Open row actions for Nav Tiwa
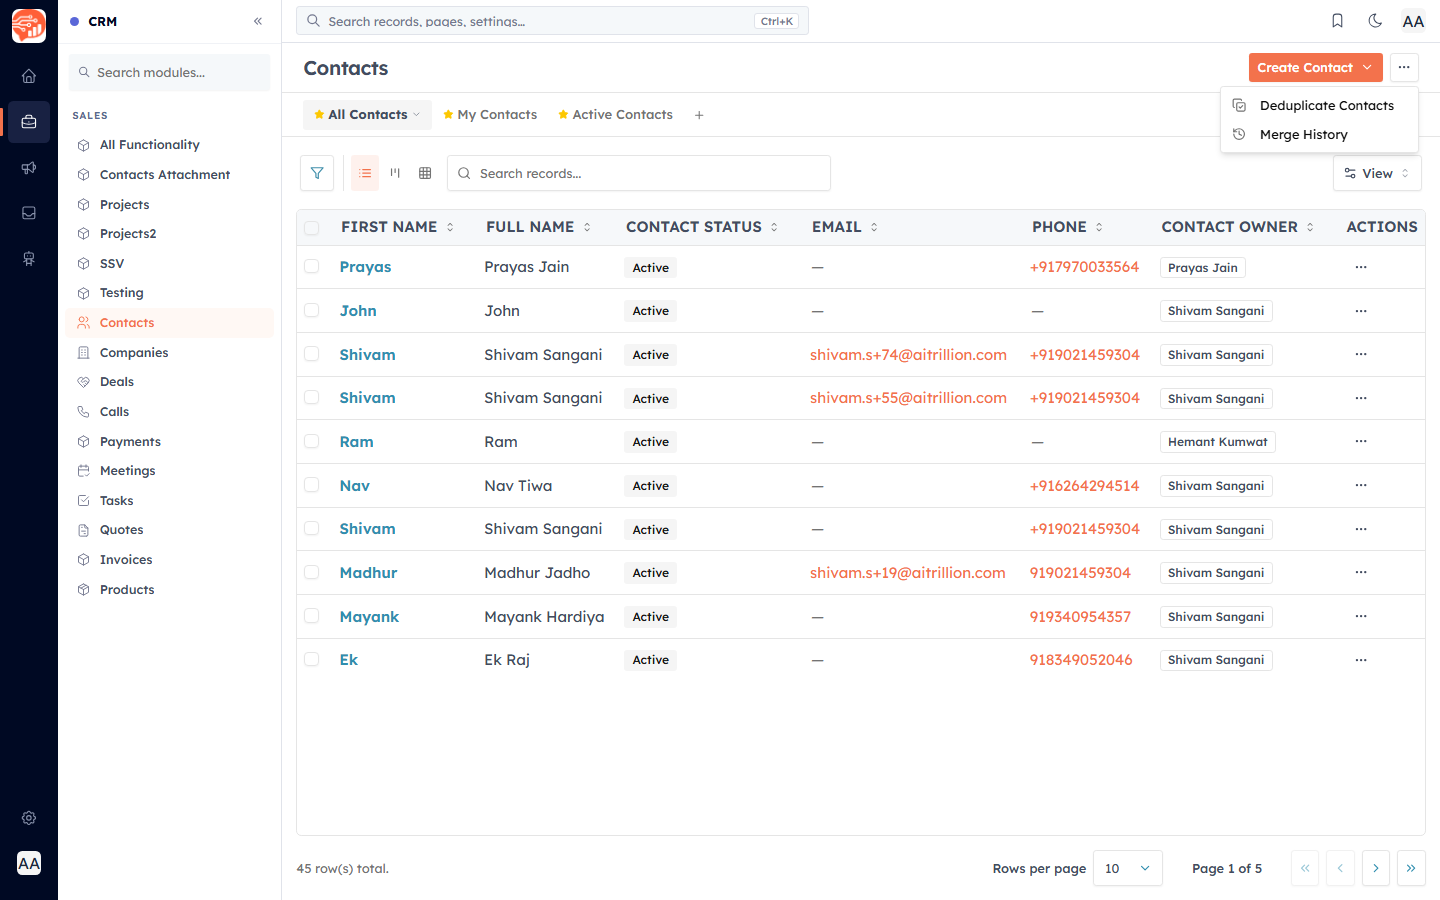The width and height of the screenshot is (1440, 900). click(1361, 485)
